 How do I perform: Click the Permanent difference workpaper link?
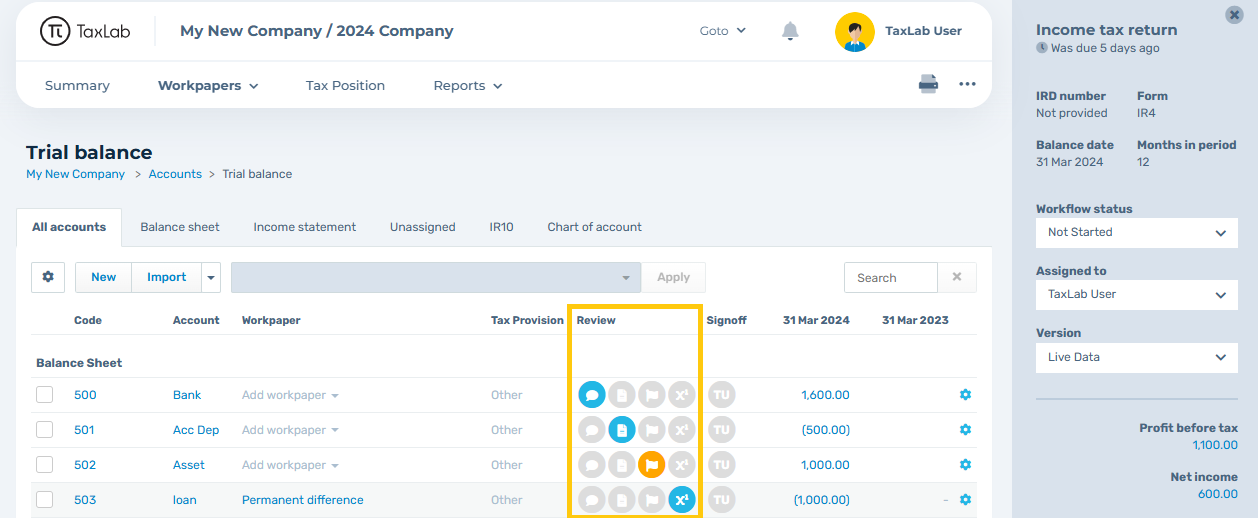[303, 500]
